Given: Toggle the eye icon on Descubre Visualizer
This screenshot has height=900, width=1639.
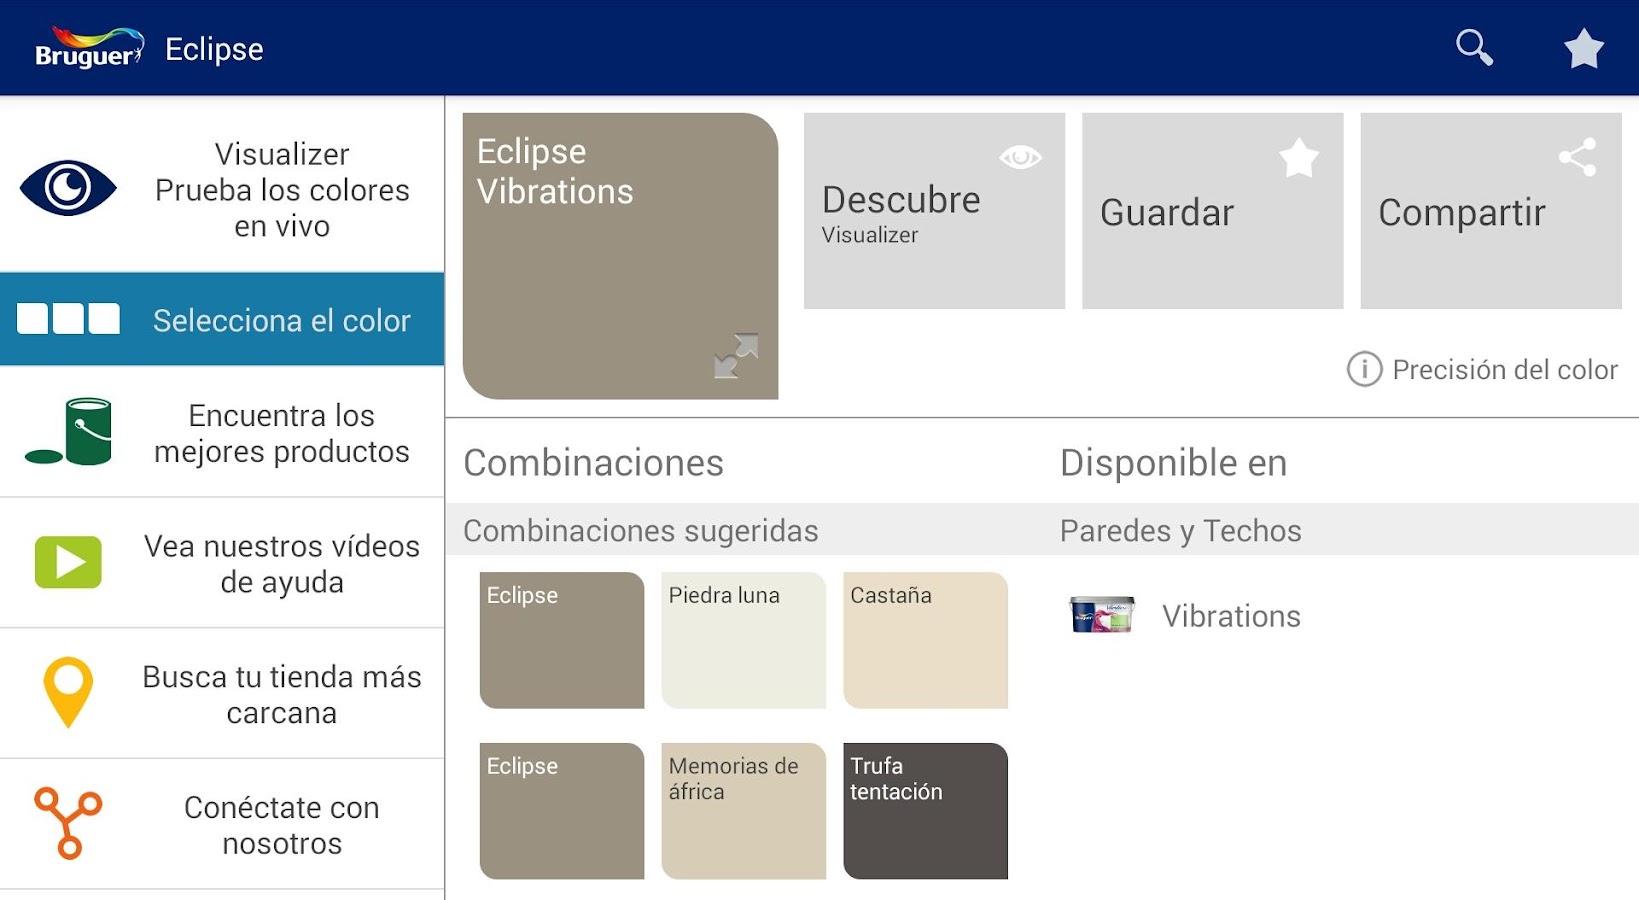Looking at the screenshot, I should (1019, 157).
